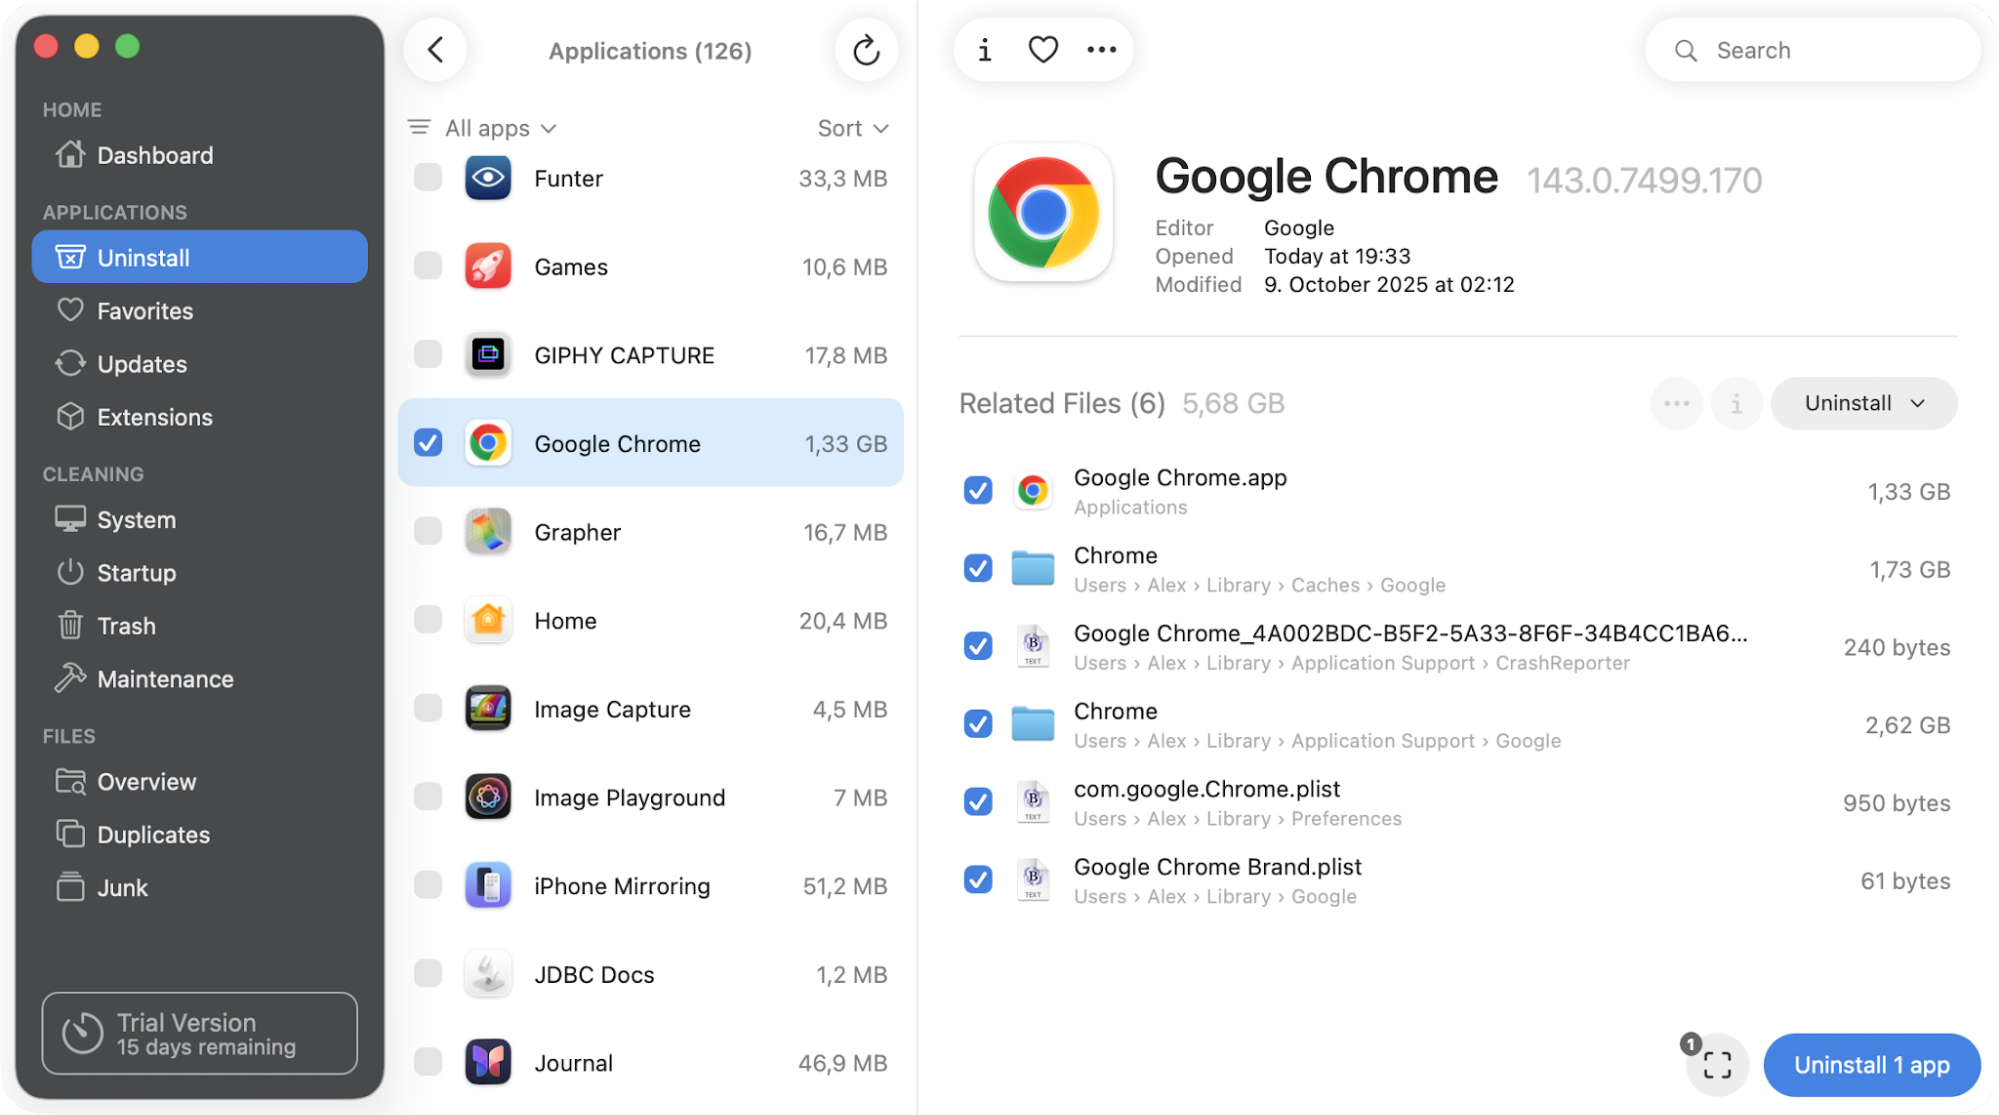Click the Search field
This screenshot has width=1999, height=1115.
coord(1812,50)
